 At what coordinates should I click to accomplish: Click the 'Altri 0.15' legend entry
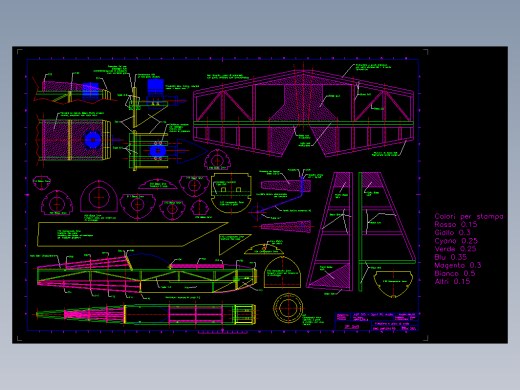tap(452, 281)
